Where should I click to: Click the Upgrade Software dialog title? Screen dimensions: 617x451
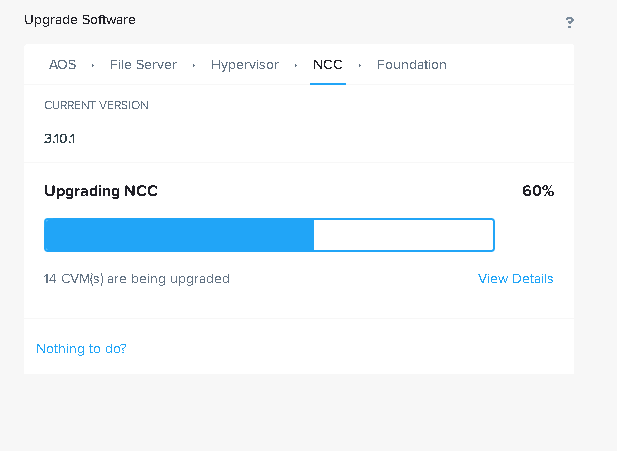click(80, 20)
